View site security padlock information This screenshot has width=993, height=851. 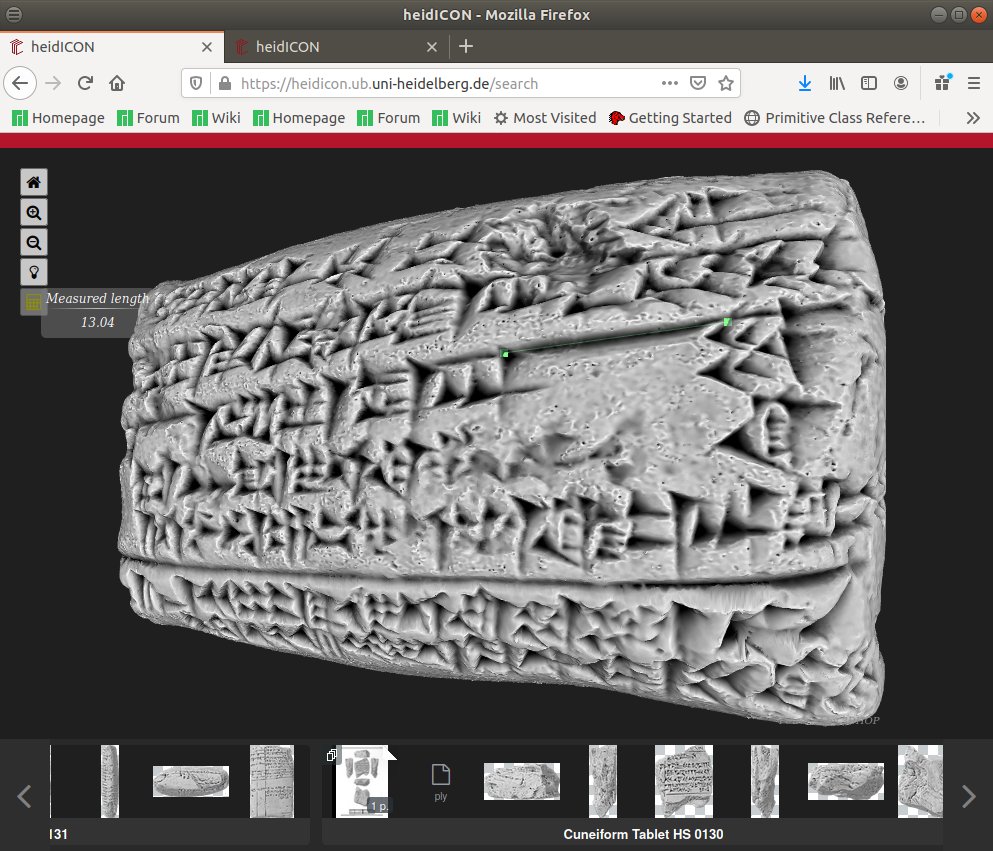click(x=225, y=83)
